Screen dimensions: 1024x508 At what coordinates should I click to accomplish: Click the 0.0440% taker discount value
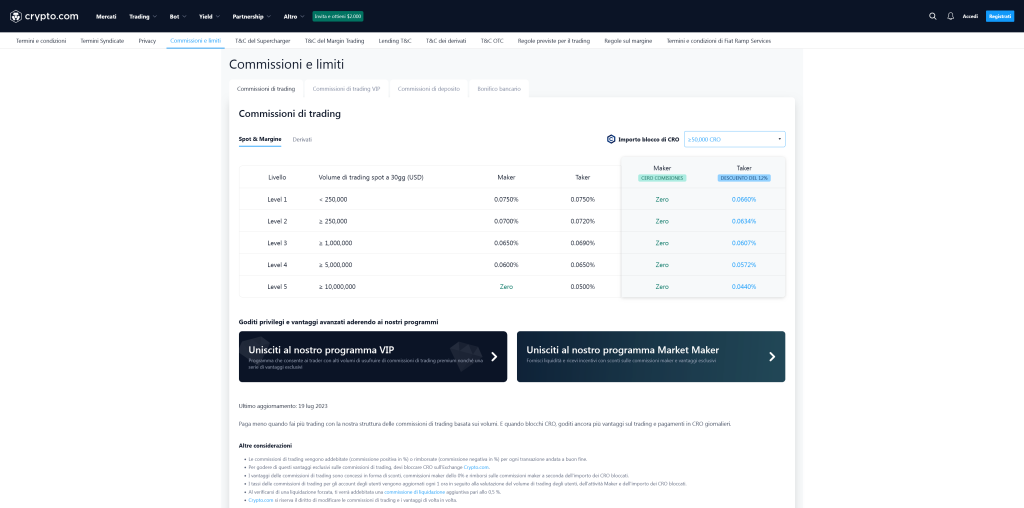pos(744,287)
